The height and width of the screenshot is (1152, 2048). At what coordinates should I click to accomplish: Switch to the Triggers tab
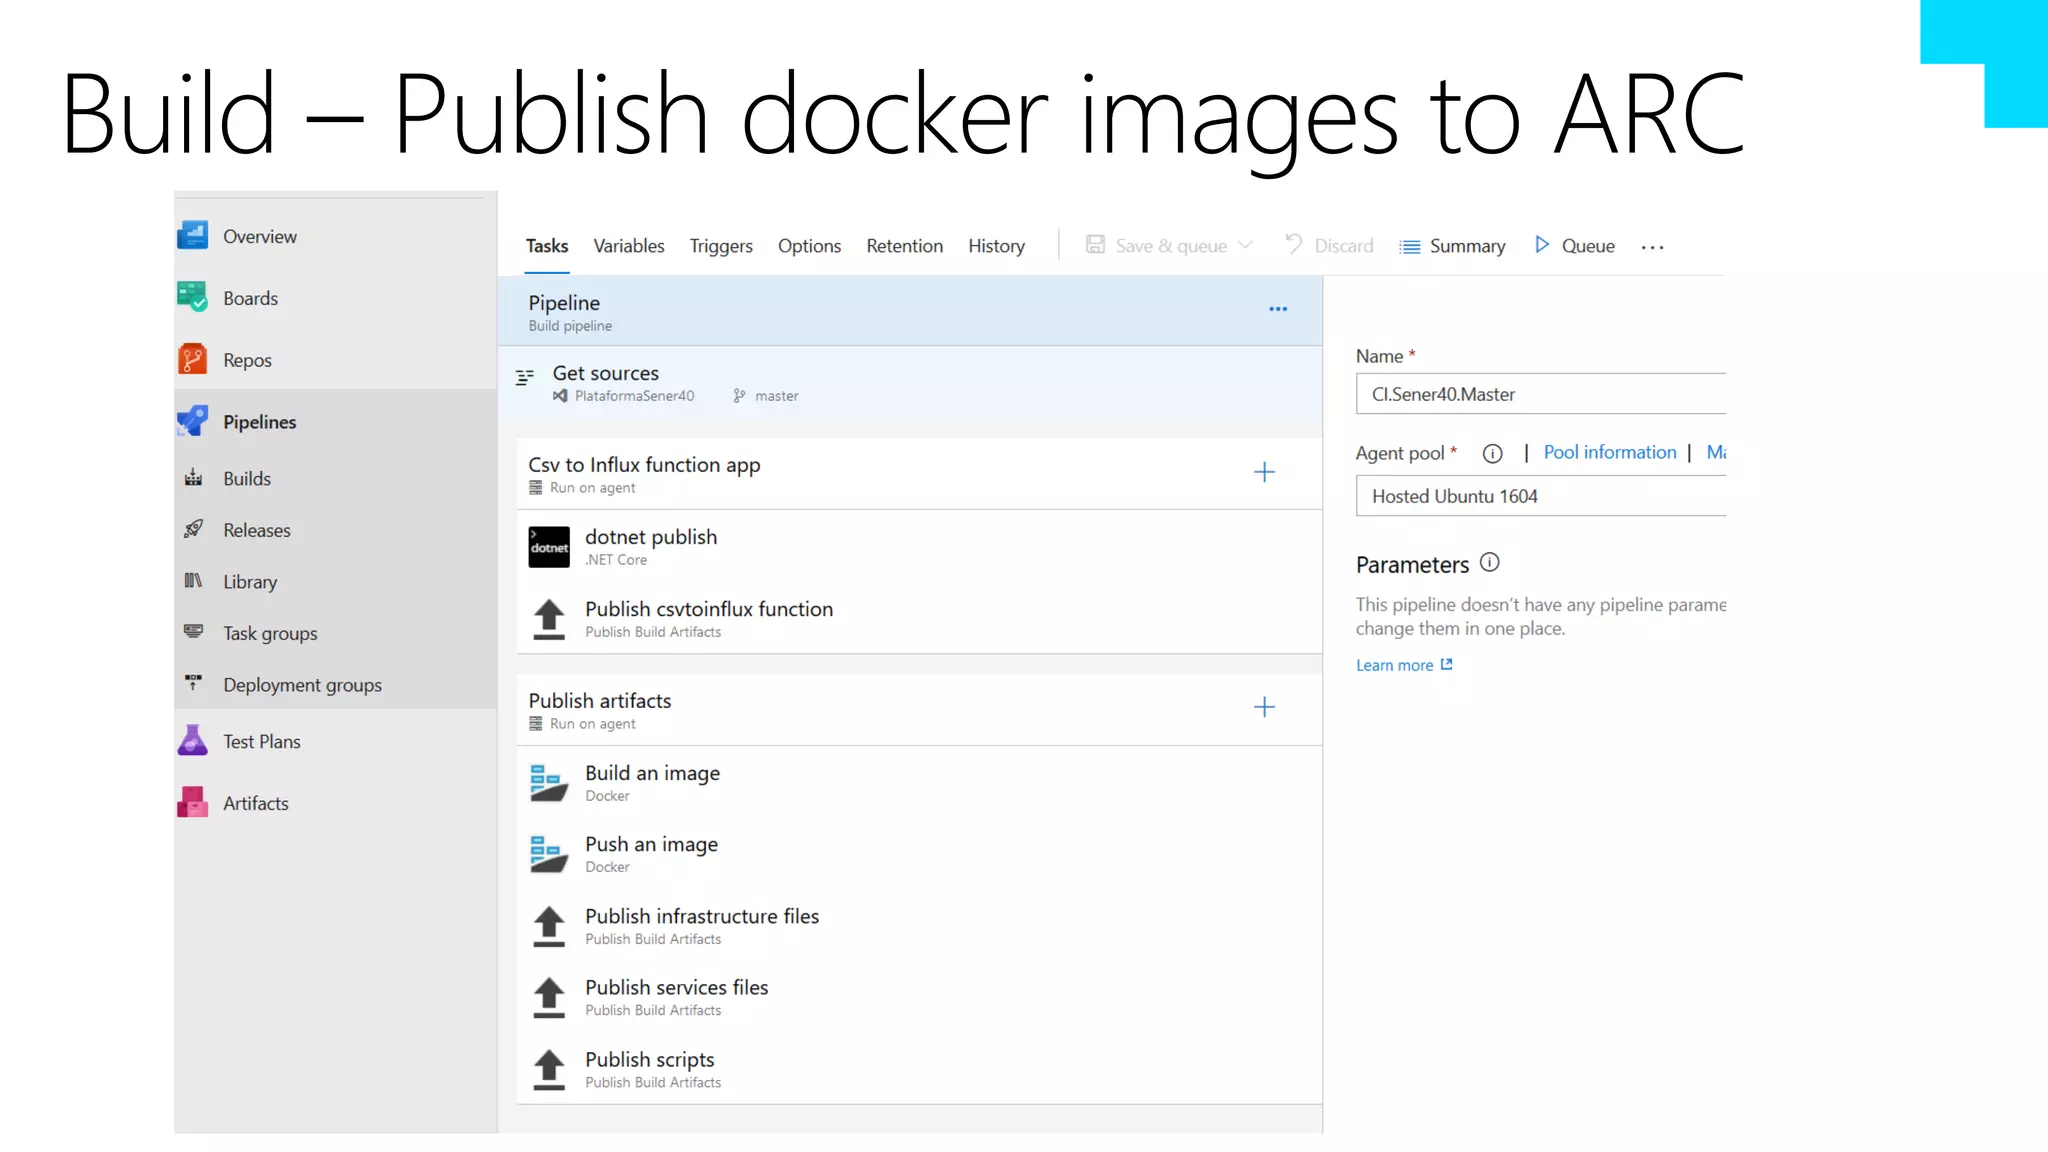point(720,246)
